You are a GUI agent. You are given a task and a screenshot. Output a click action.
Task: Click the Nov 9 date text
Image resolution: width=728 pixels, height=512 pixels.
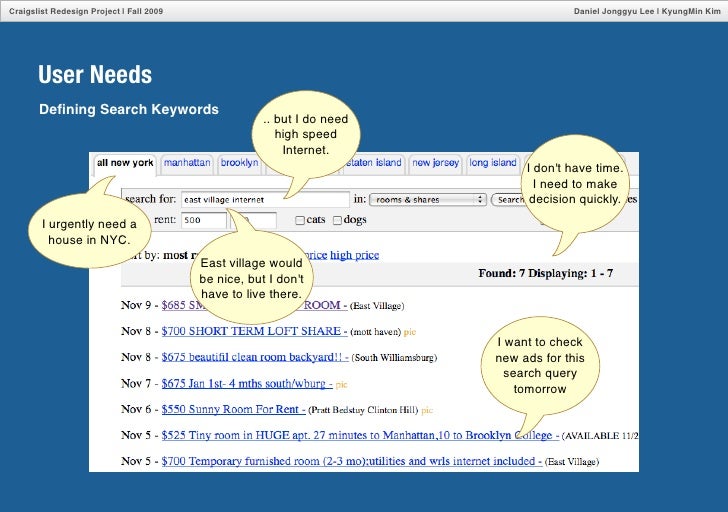(x=136, y=305)
